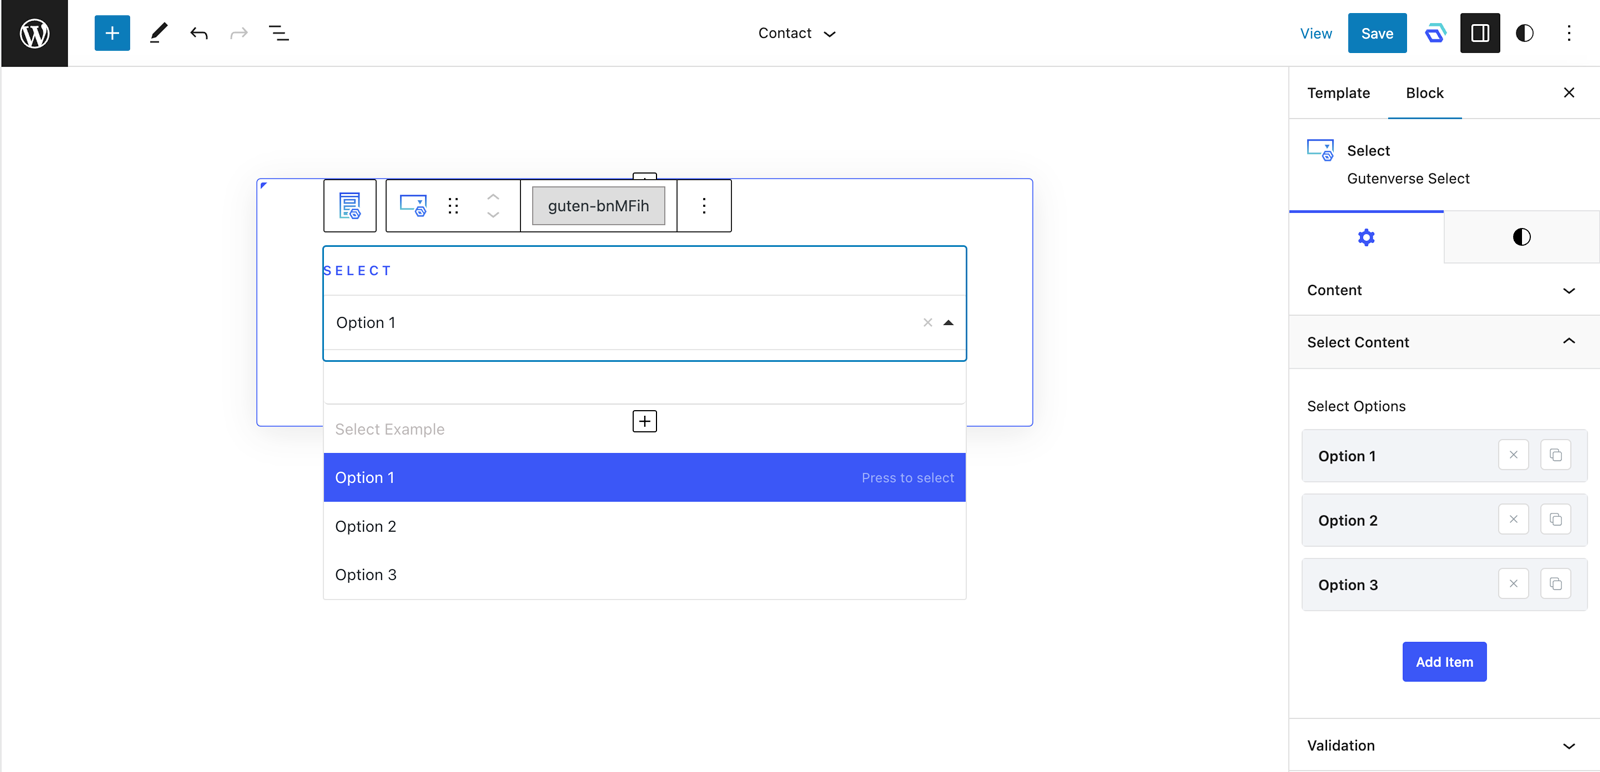The width and height of the screenshot is (1600, 772).
Task: Select the parent form block icon
Action: (350, 206)
